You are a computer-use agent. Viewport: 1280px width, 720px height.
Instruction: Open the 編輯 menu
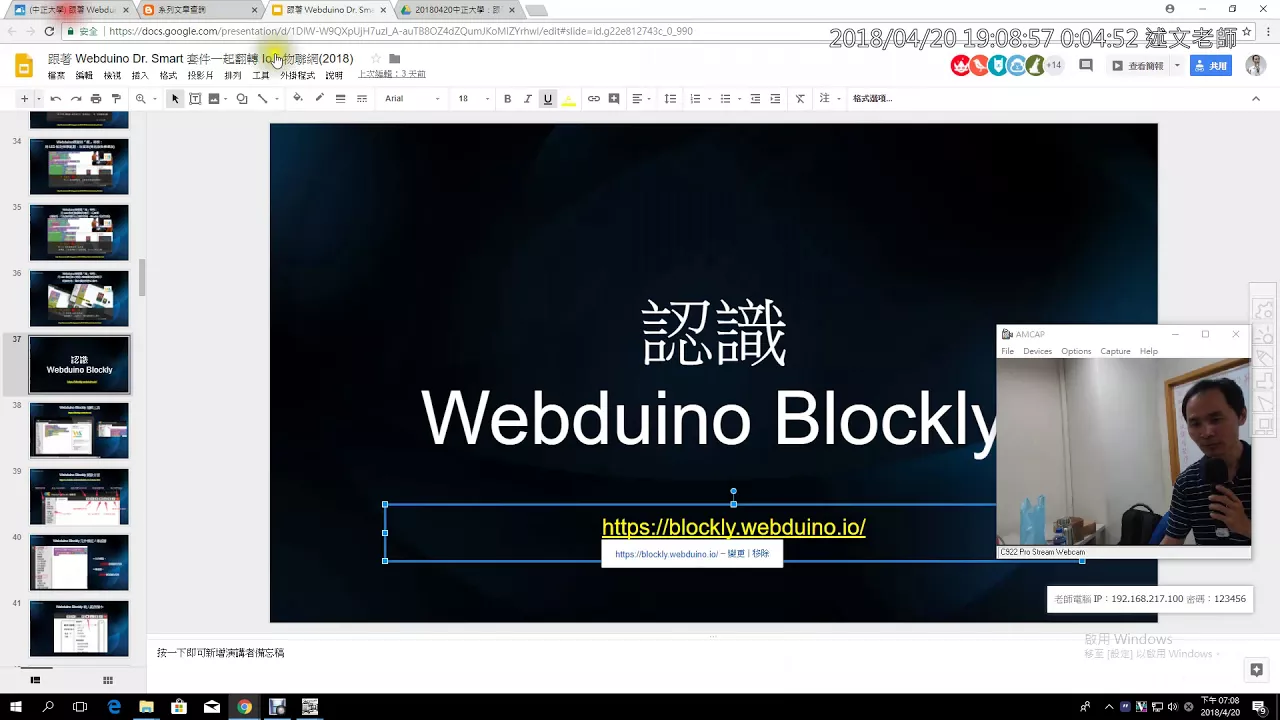[x=84, y=76]
